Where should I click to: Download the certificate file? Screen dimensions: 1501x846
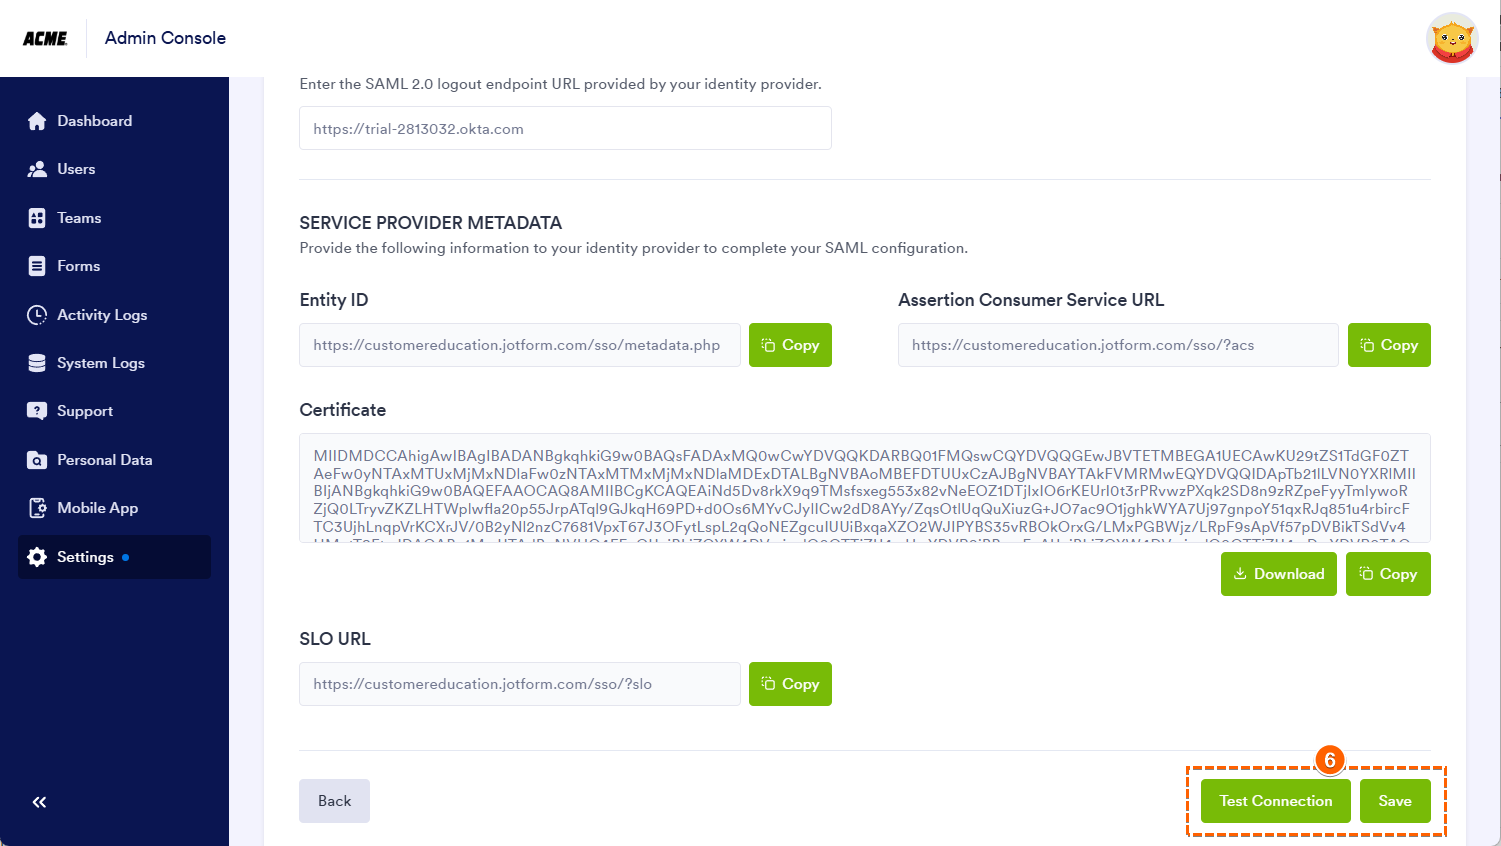[1278, 574]
